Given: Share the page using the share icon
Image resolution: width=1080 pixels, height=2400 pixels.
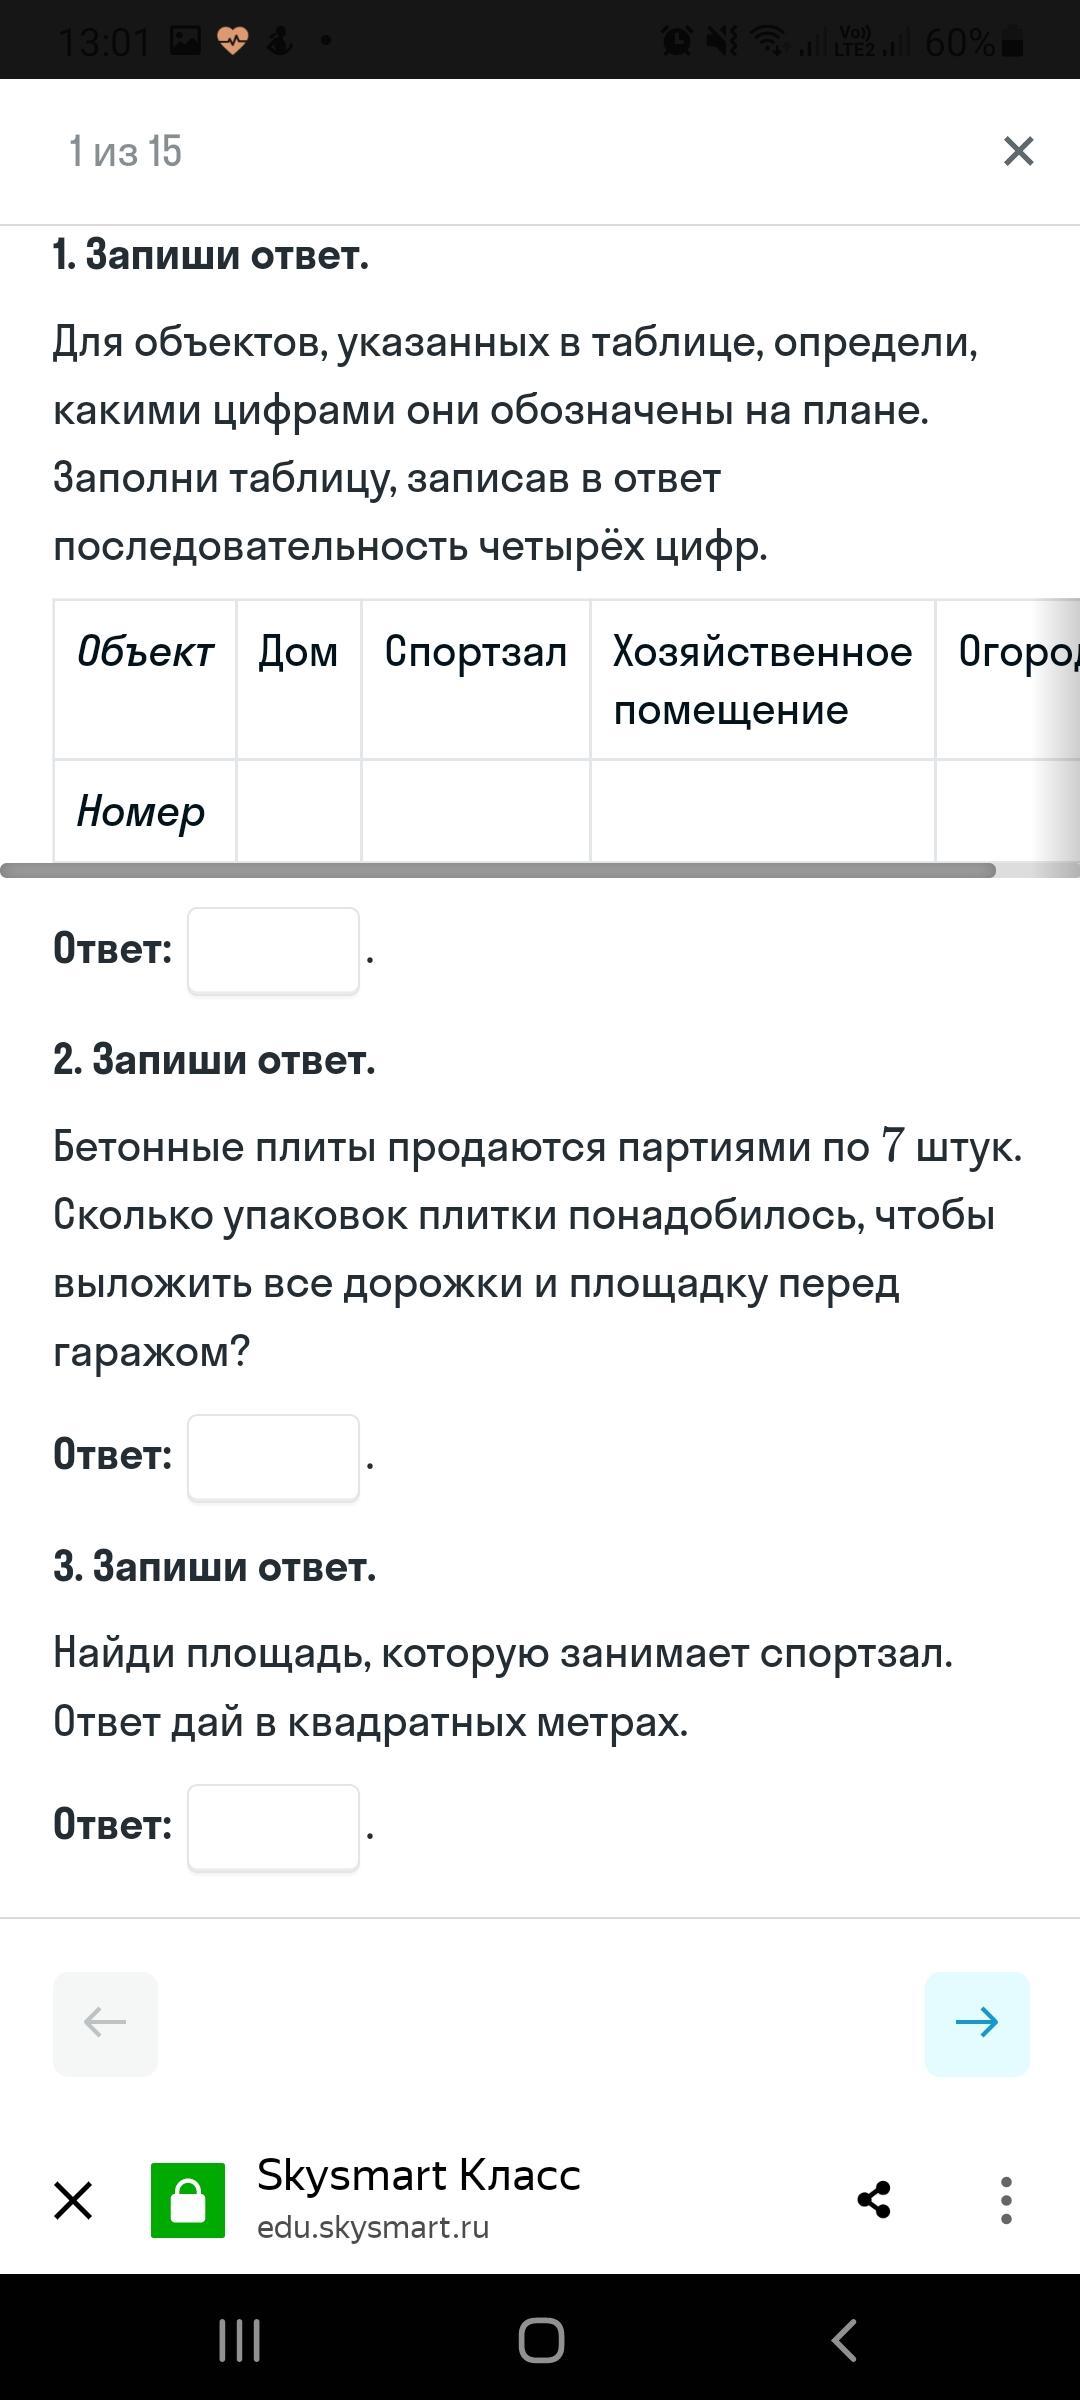Looking at the screenshot, I should point(873,2200).
